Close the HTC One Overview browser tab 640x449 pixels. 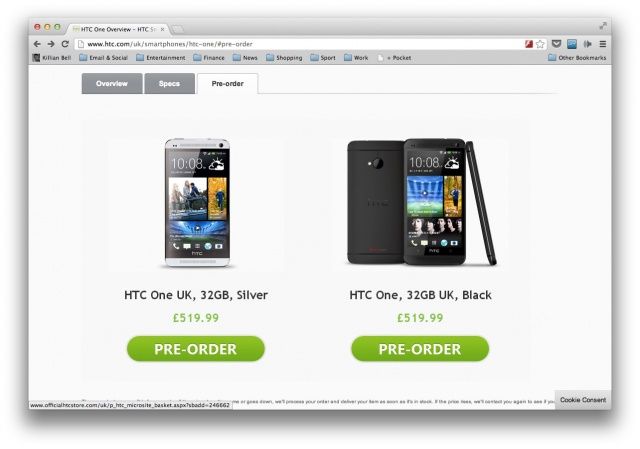coord(162,29)
